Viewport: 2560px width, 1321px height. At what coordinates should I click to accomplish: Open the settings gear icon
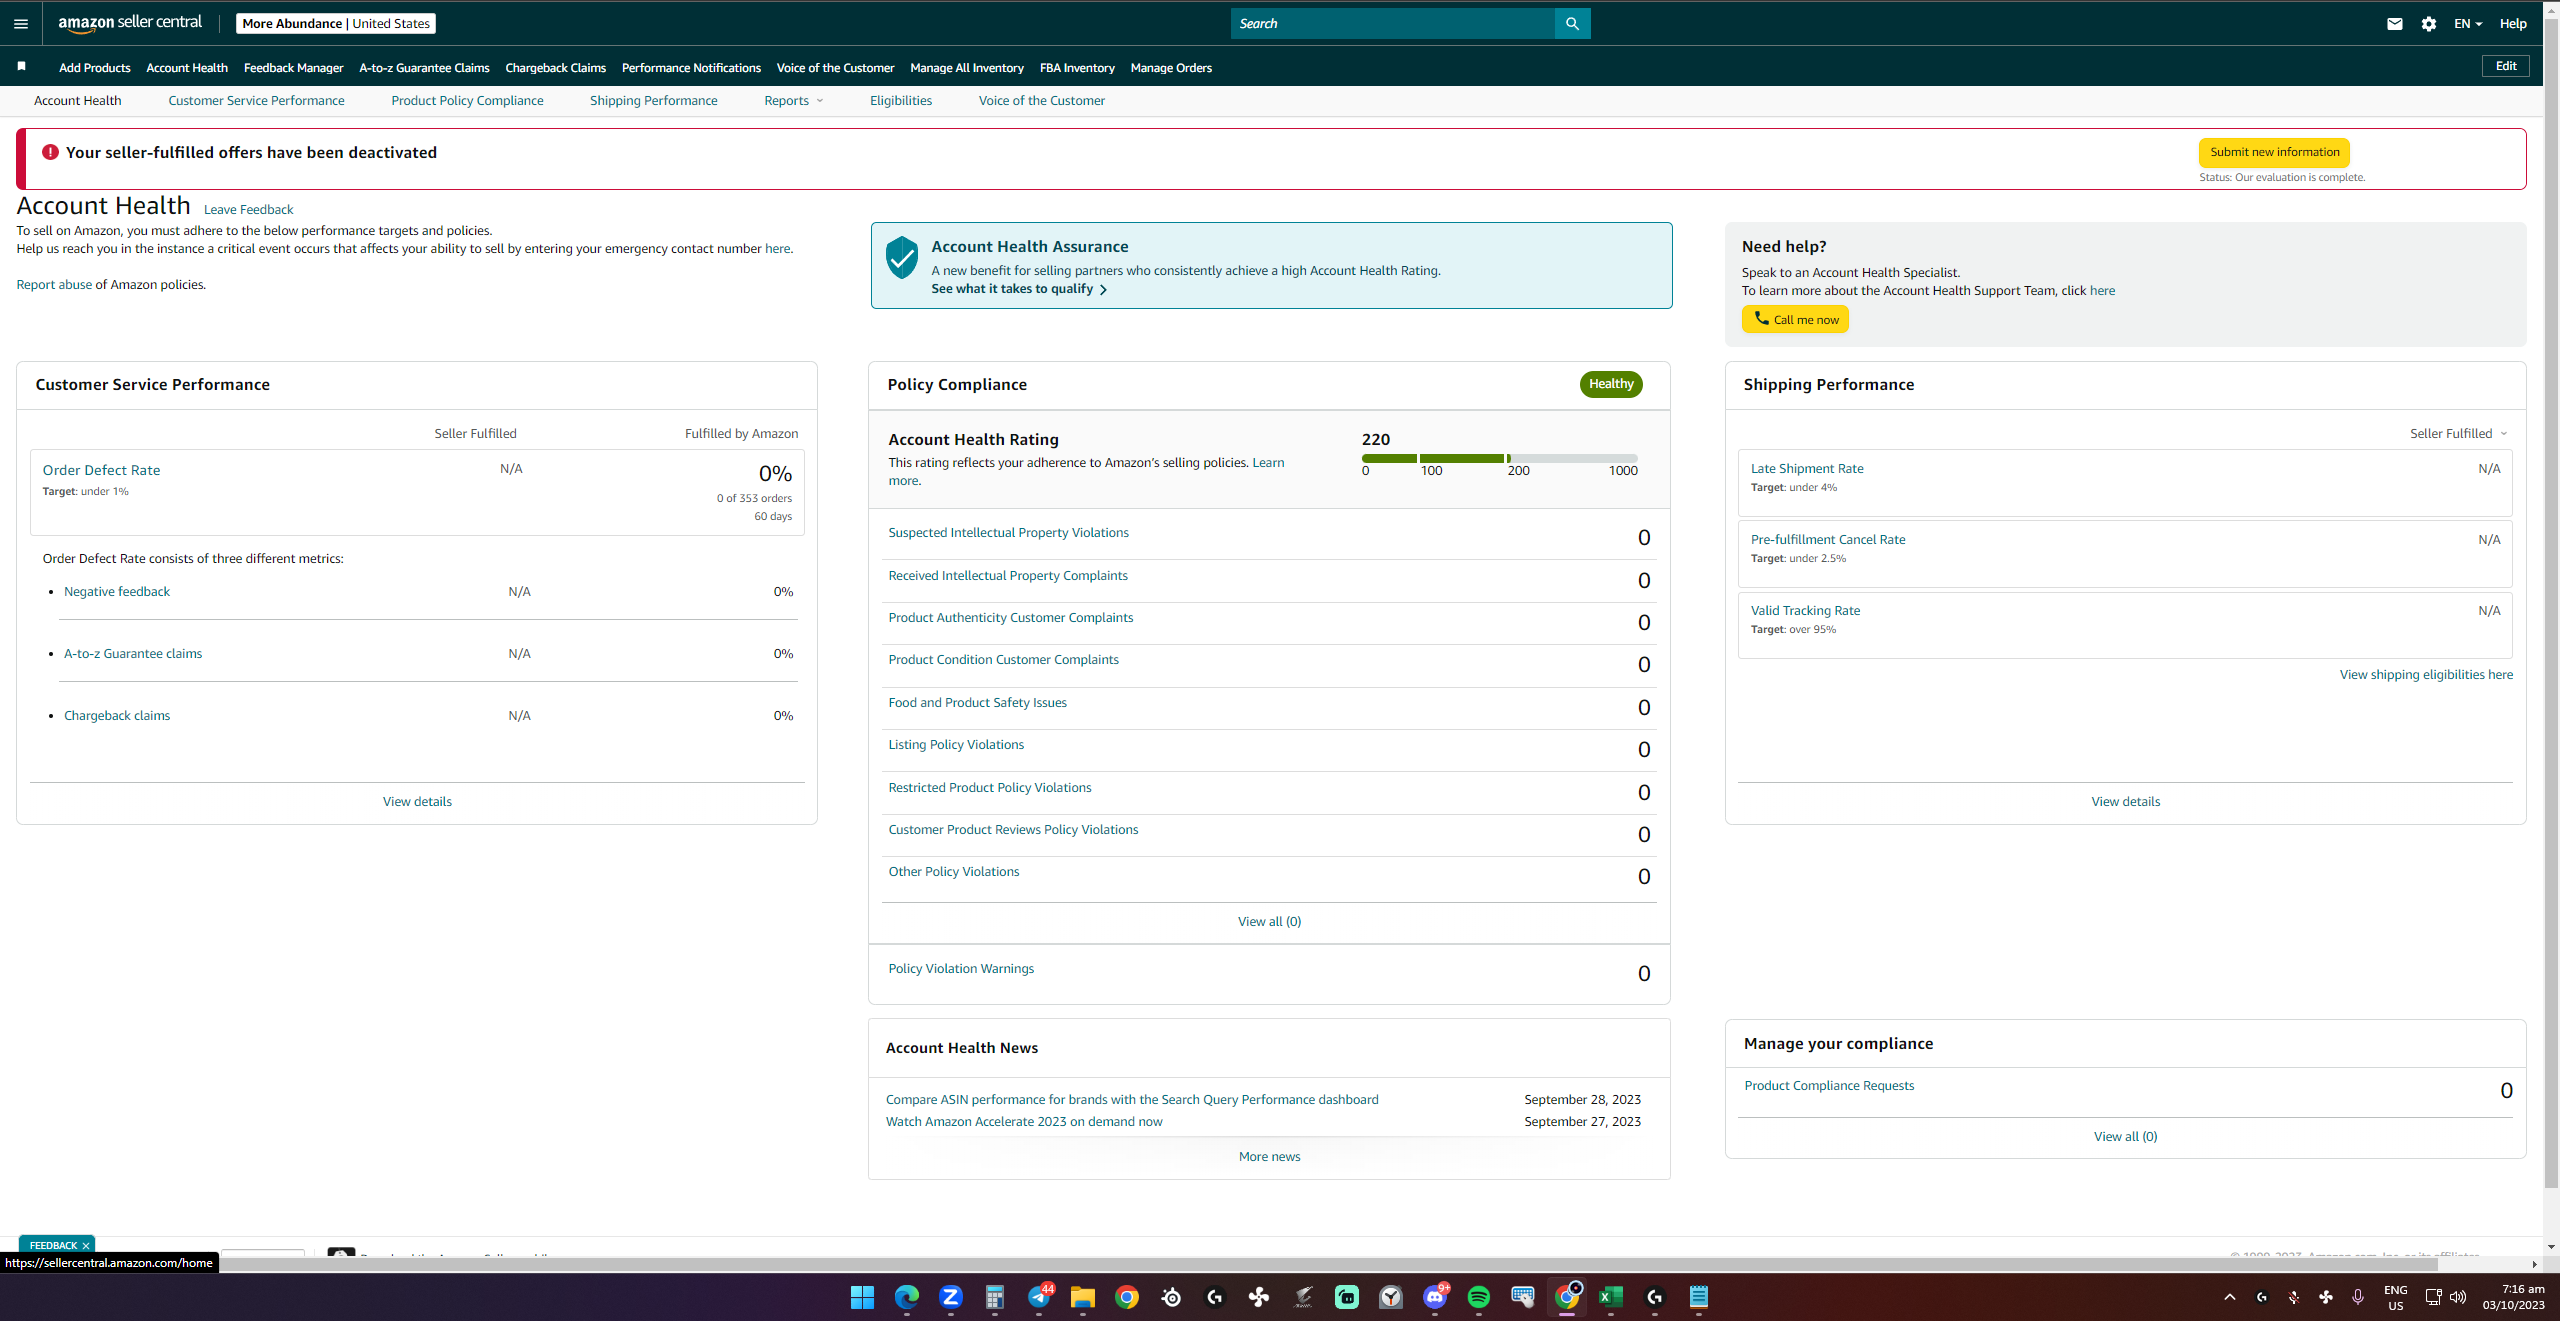2429,24
